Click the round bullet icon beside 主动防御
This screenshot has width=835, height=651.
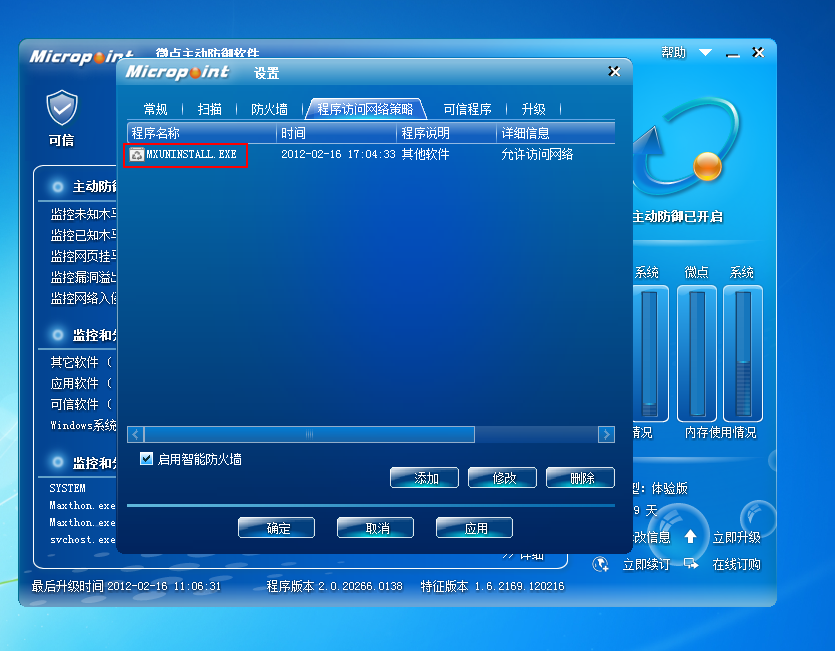pos(58,187)
